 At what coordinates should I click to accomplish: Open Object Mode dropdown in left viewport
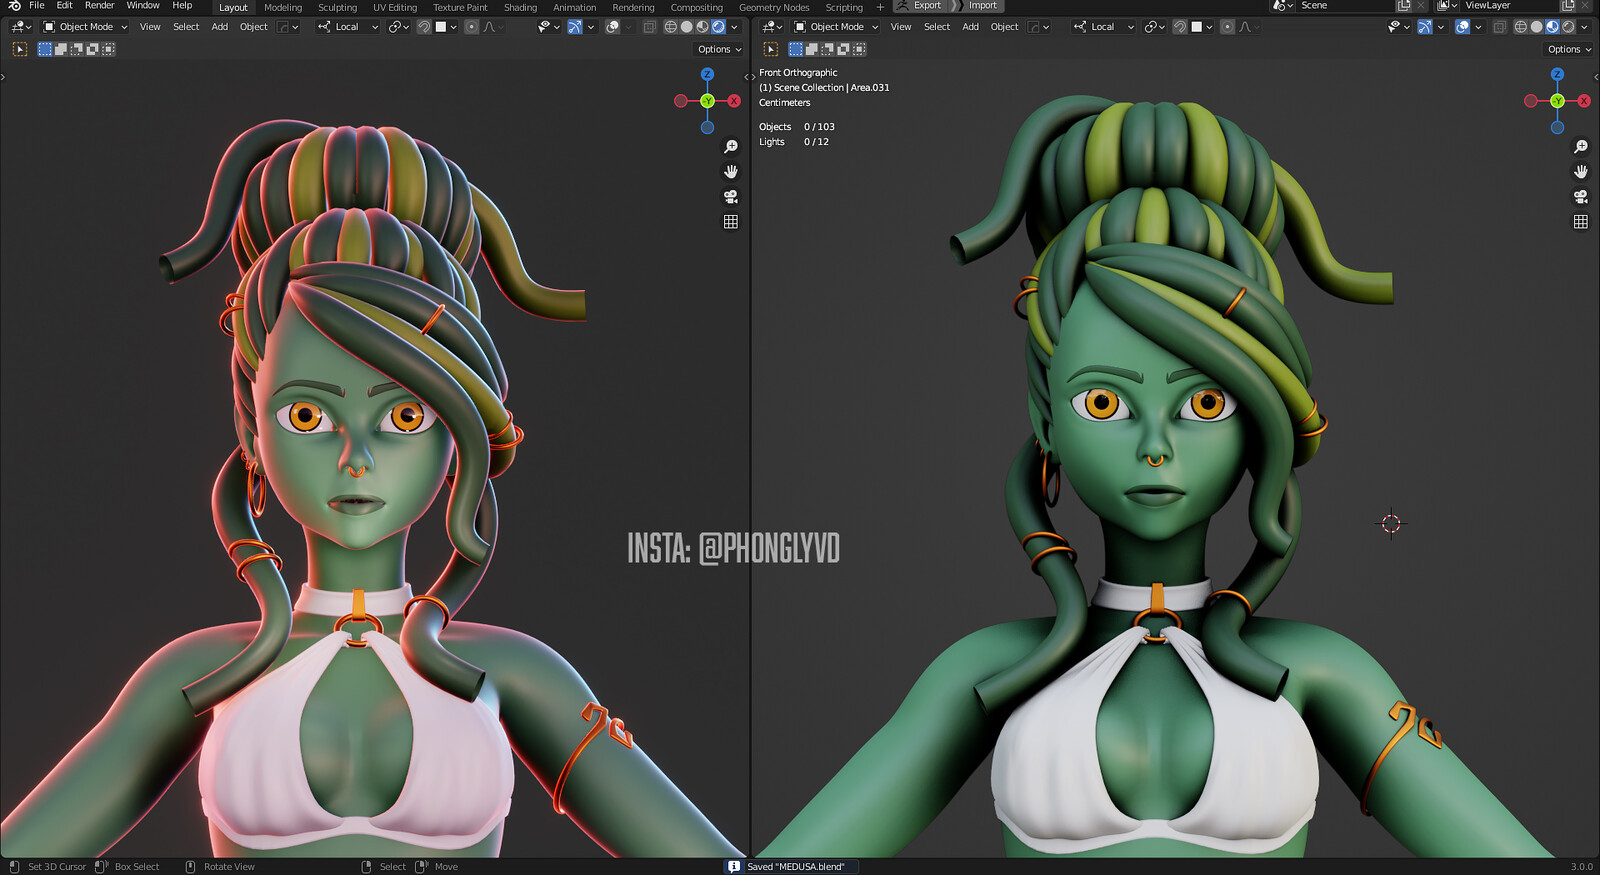[x=85, y=27]
